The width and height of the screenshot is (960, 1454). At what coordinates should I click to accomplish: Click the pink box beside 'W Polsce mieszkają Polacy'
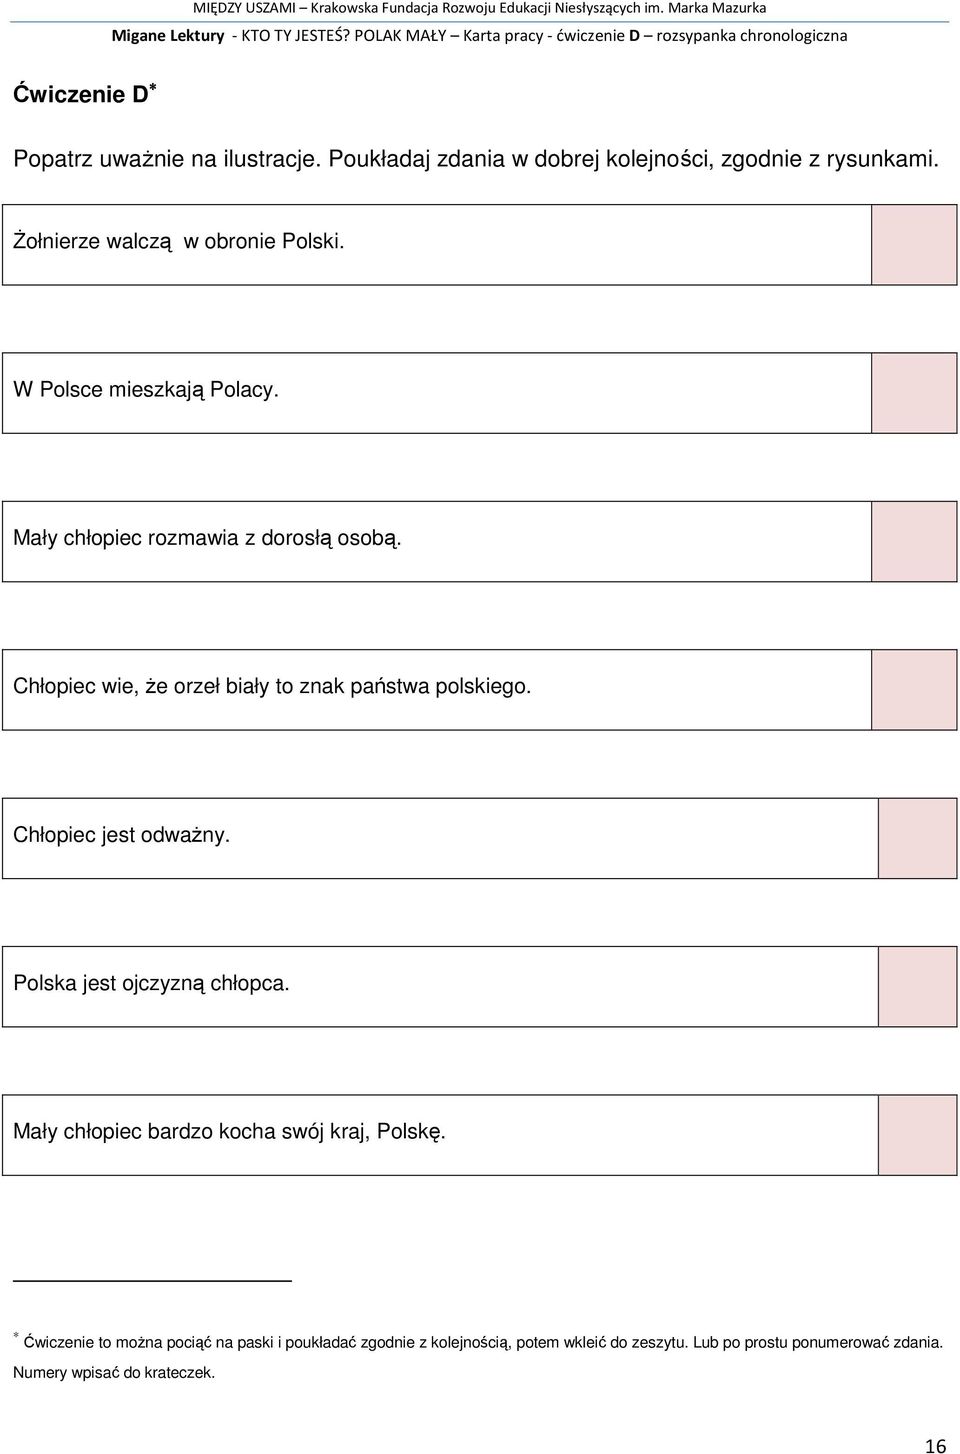914,393
